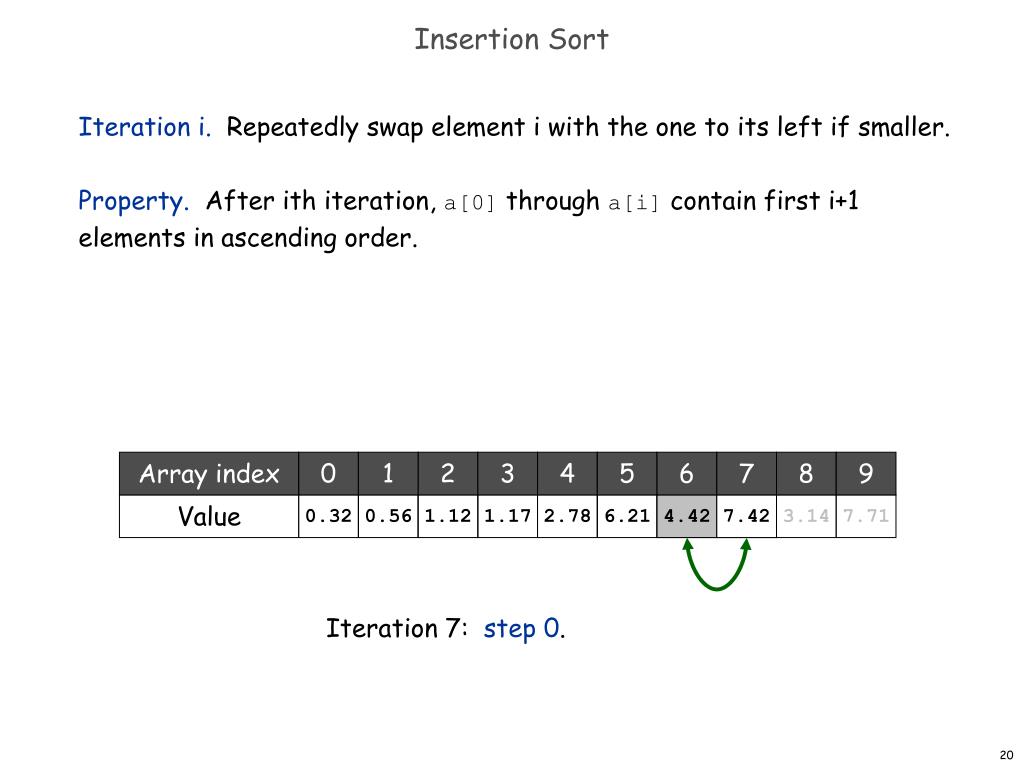Click the 'Array index' header label
1024x768 pixels.
click(x=209, y=474)
